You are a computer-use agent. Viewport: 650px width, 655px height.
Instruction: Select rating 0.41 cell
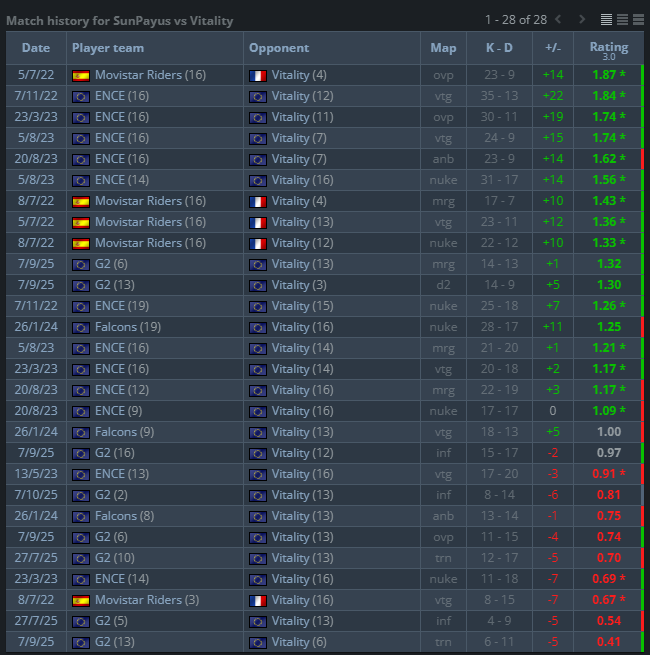click(609, 642)
